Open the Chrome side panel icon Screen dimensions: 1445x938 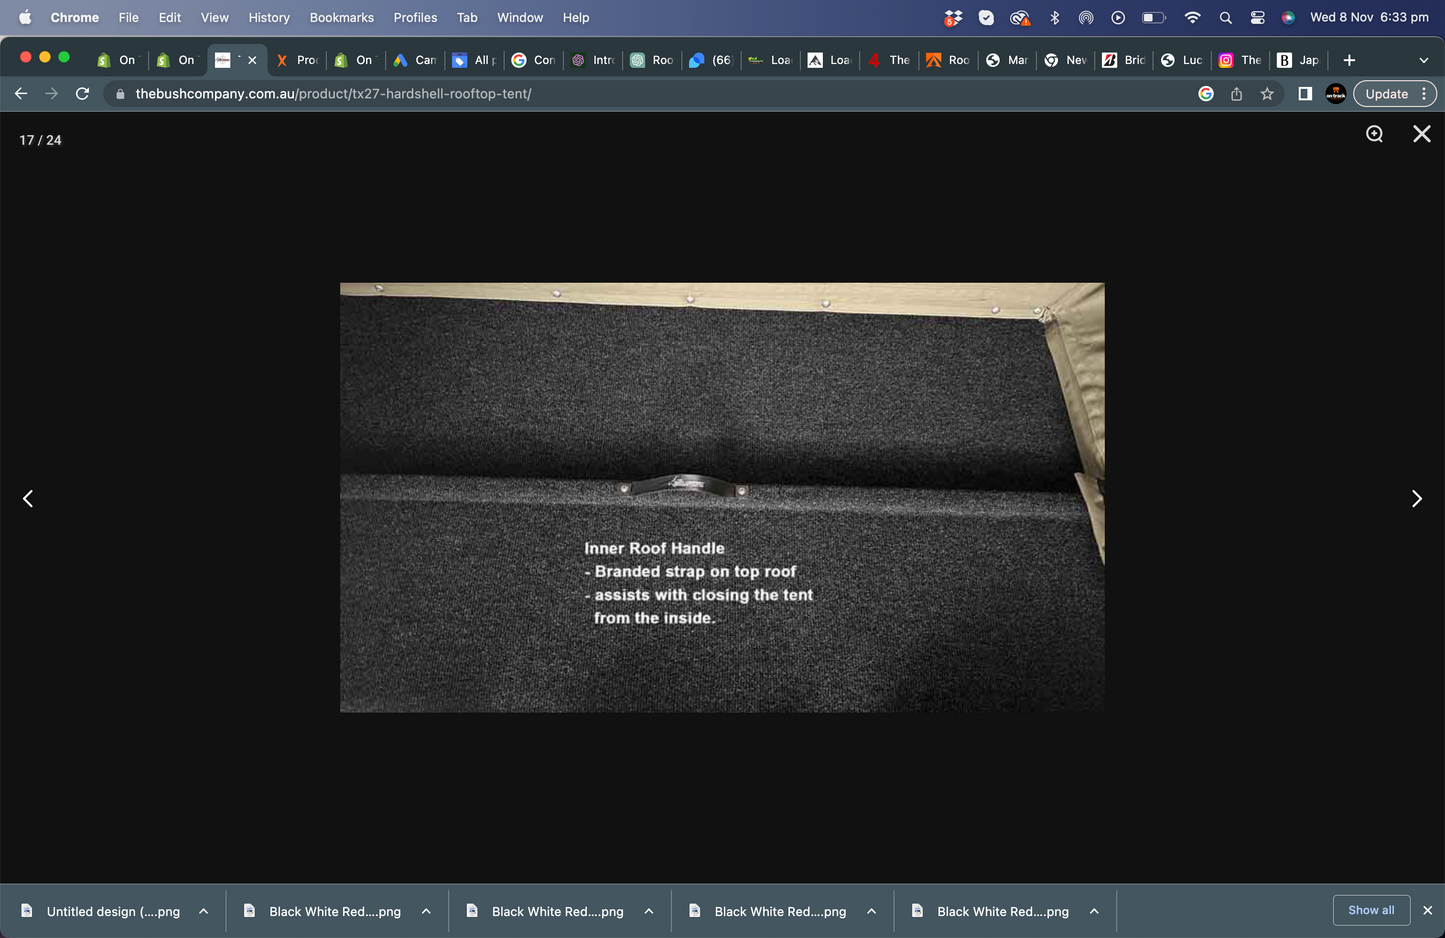point(1305,94)
